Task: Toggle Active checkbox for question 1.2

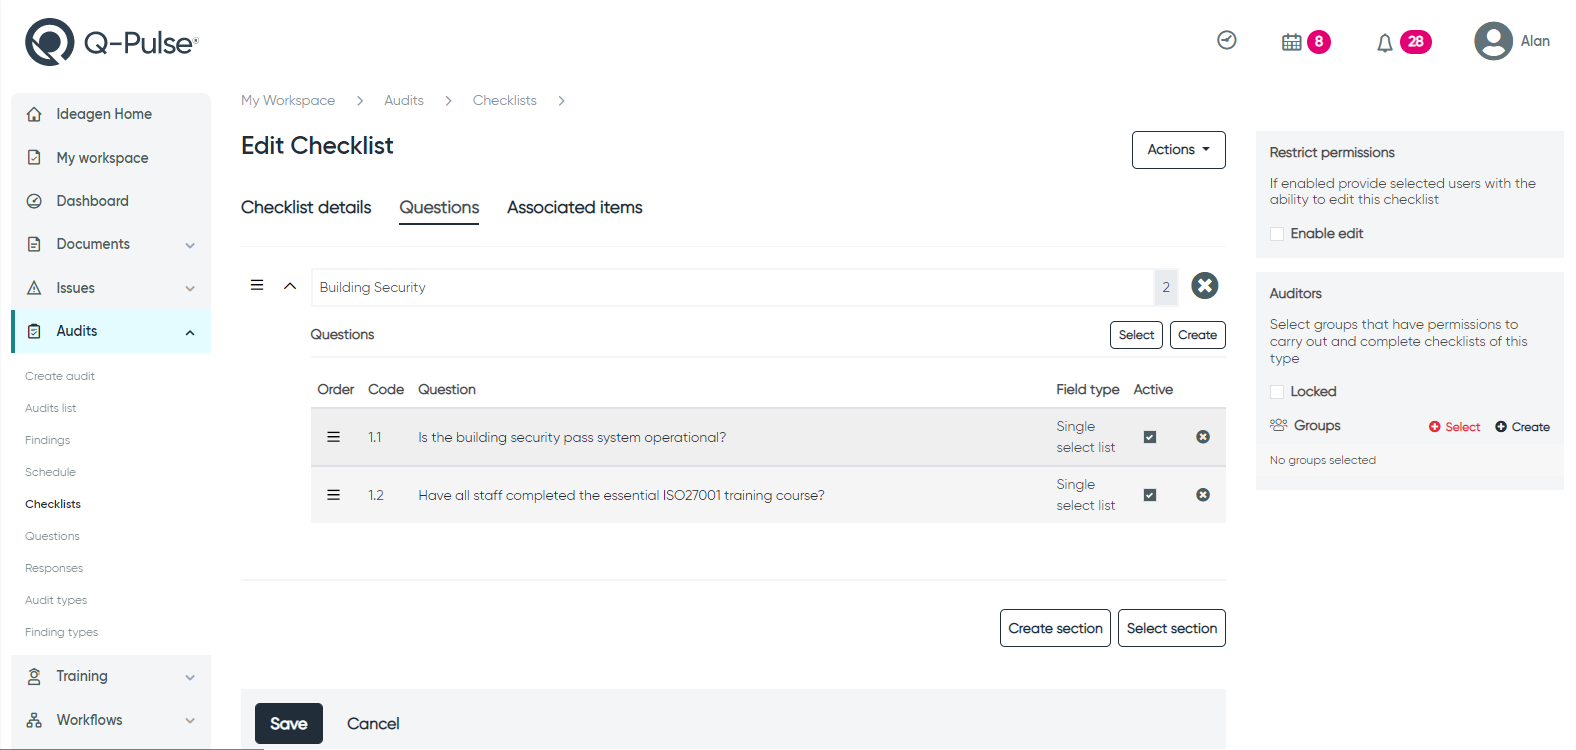Action: [x=1150, y=495]
